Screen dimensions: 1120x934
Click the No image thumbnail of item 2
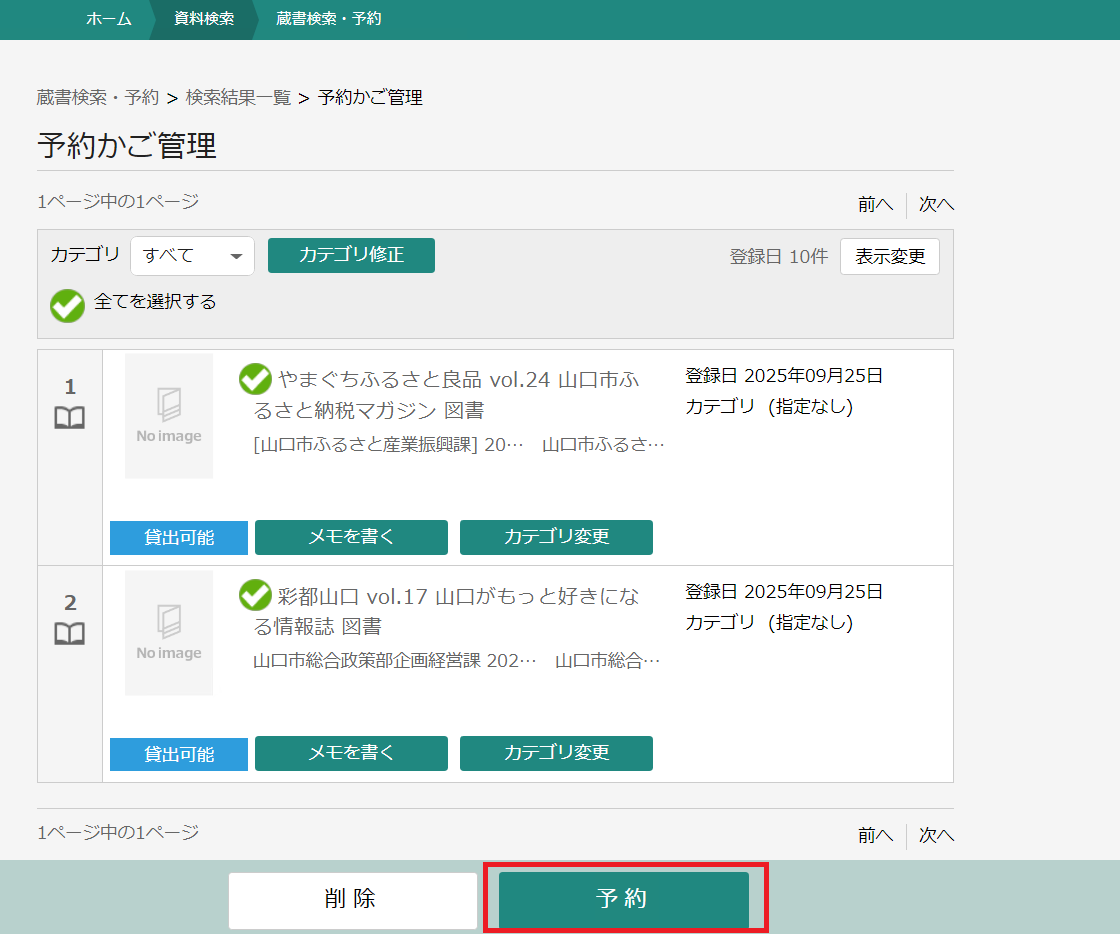coord(169,633)
